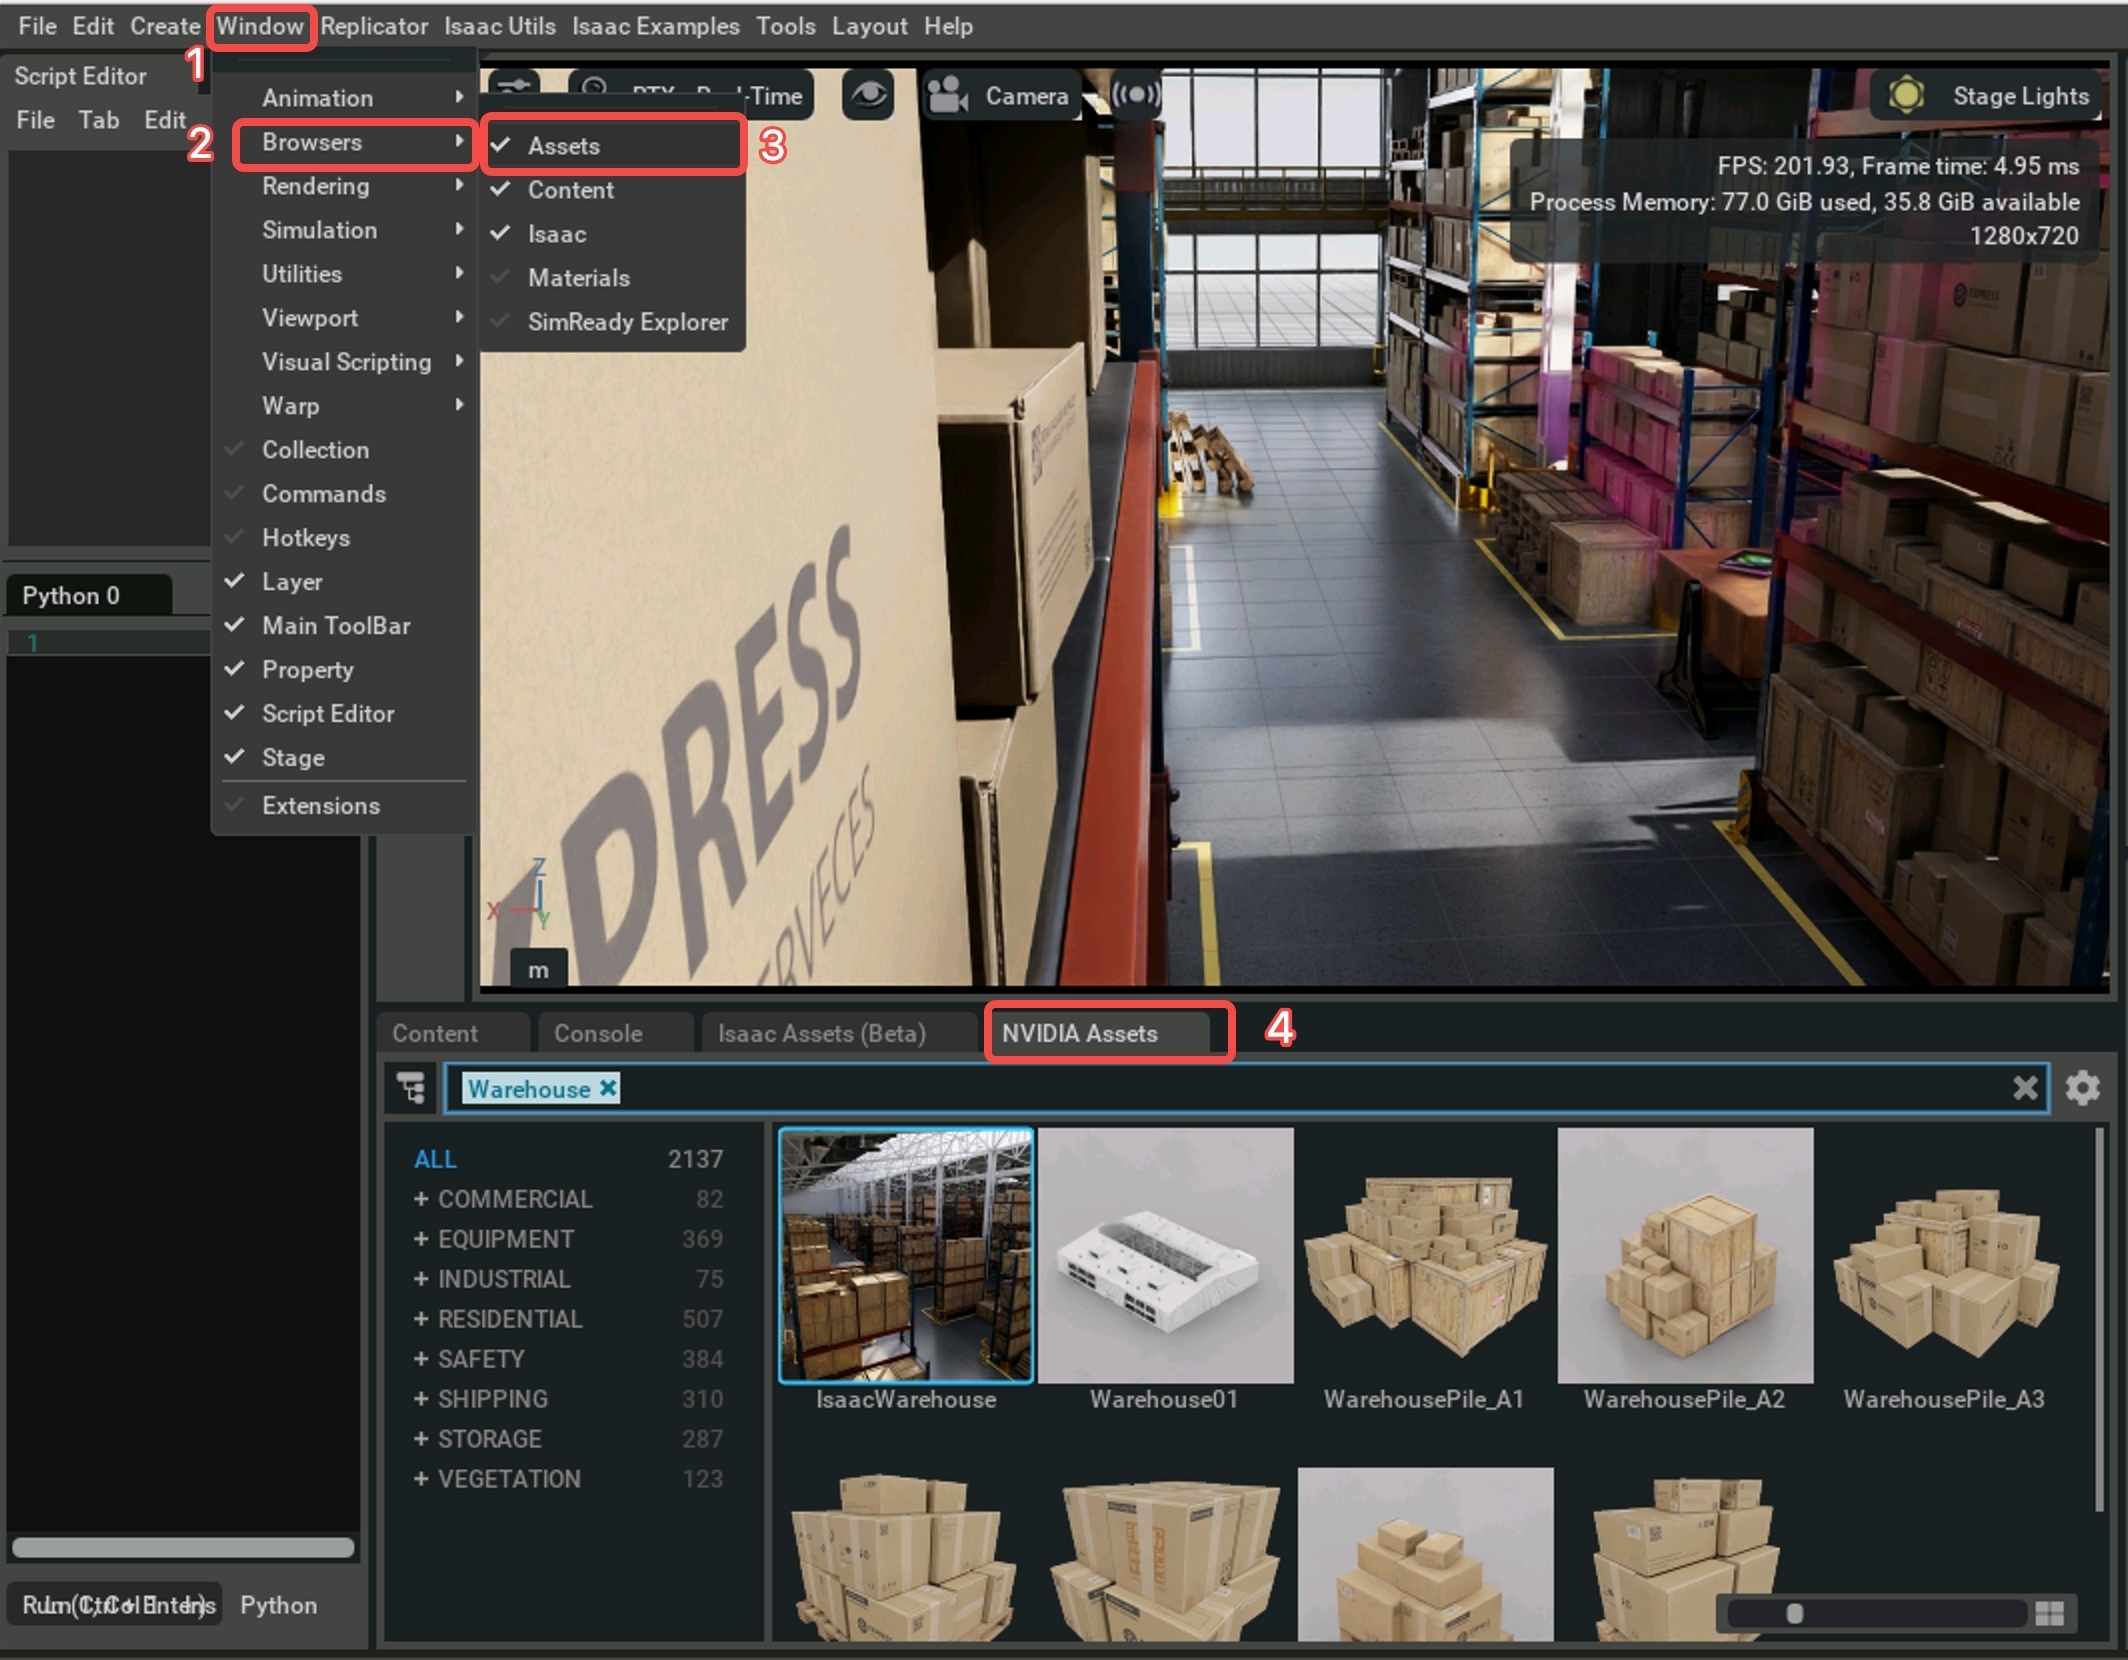Screen dimensions: 2128x1660
Task: Click the viewport eye visibility icon
Action: coord(867,95)
